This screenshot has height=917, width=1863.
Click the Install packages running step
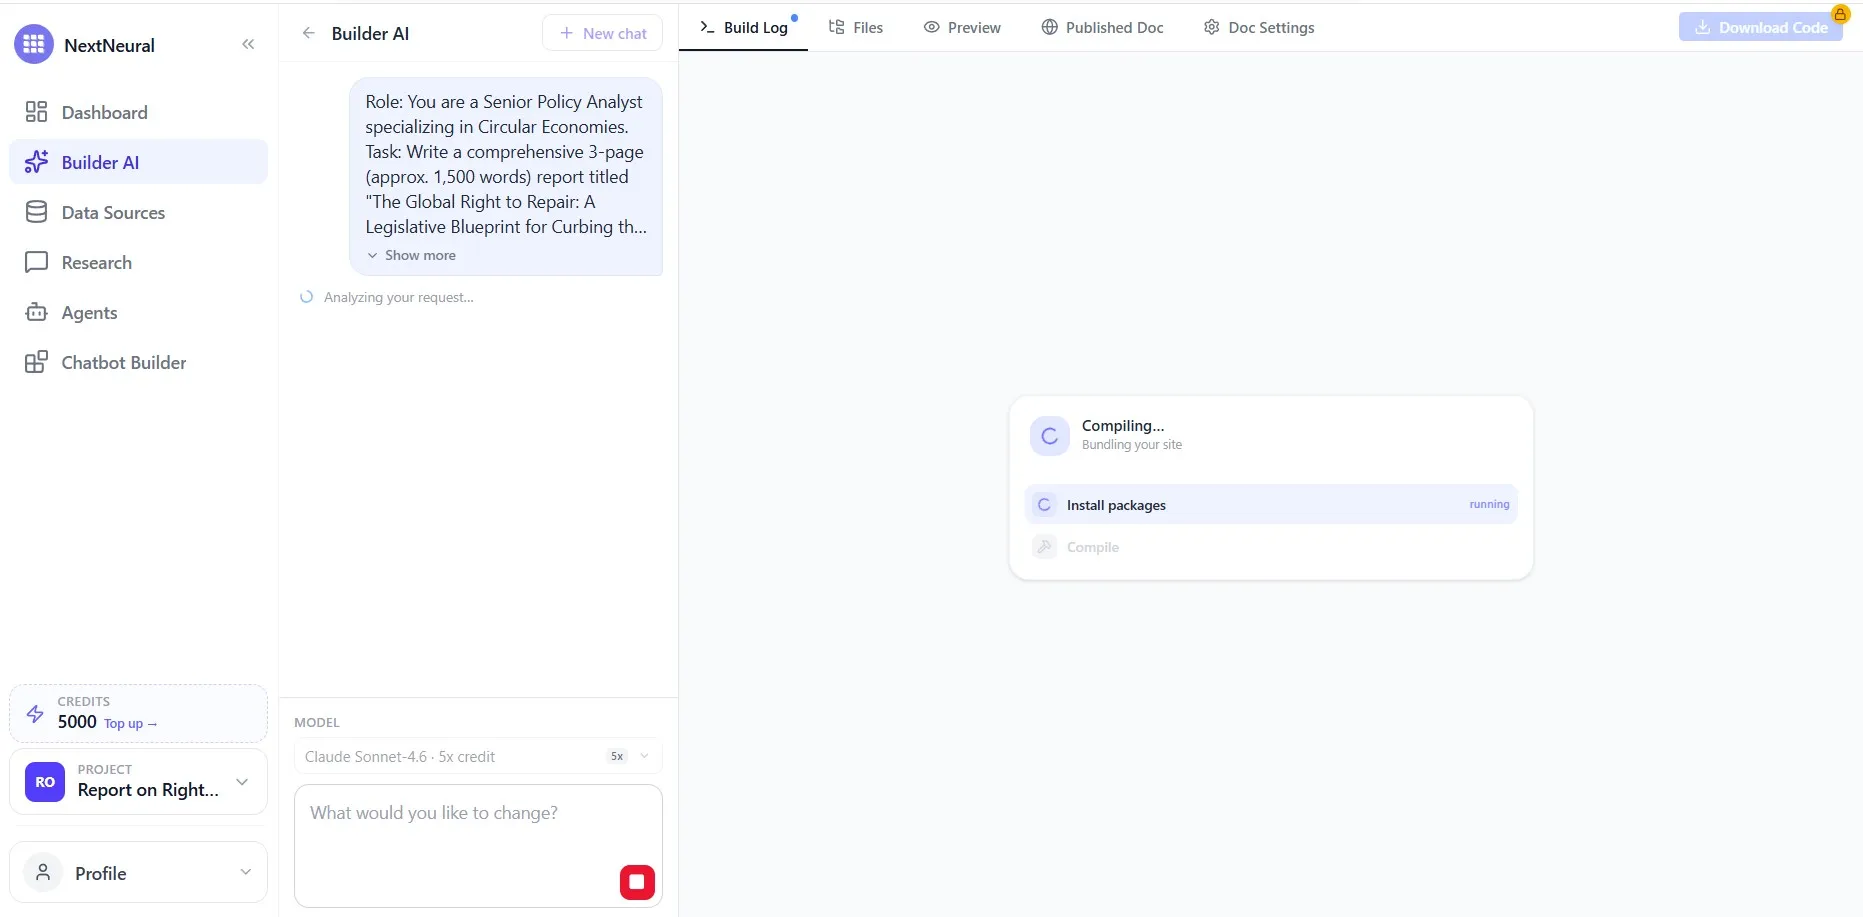click(x=1271, y=504)
